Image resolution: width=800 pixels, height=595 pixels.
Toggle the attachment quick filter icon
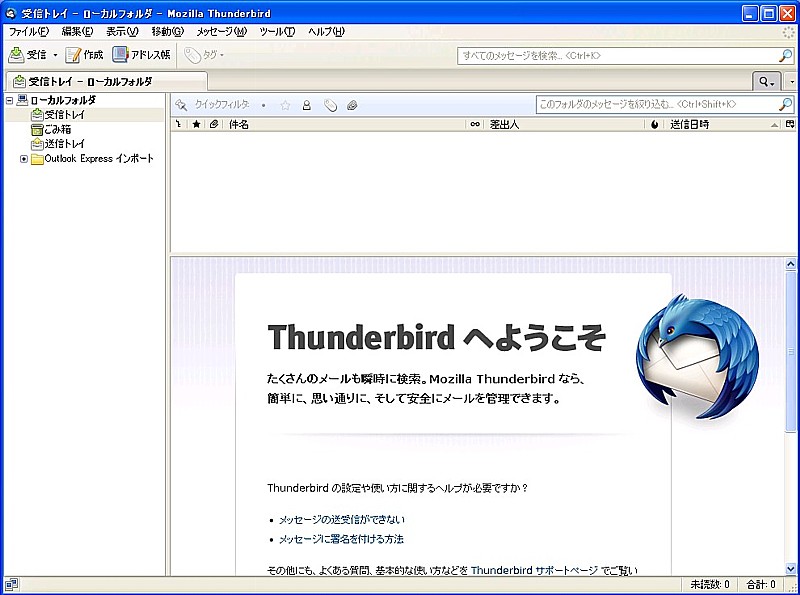(x=352, y=106)
